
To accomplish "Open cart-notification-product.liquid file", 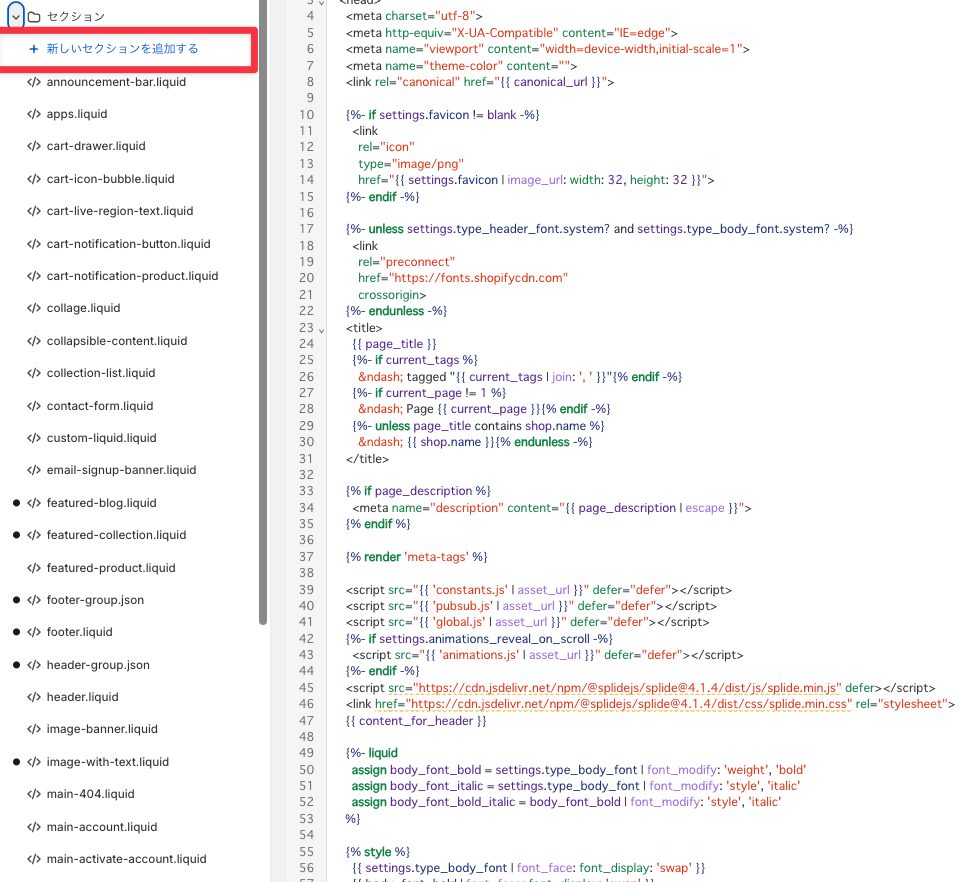I will [132, 276].
